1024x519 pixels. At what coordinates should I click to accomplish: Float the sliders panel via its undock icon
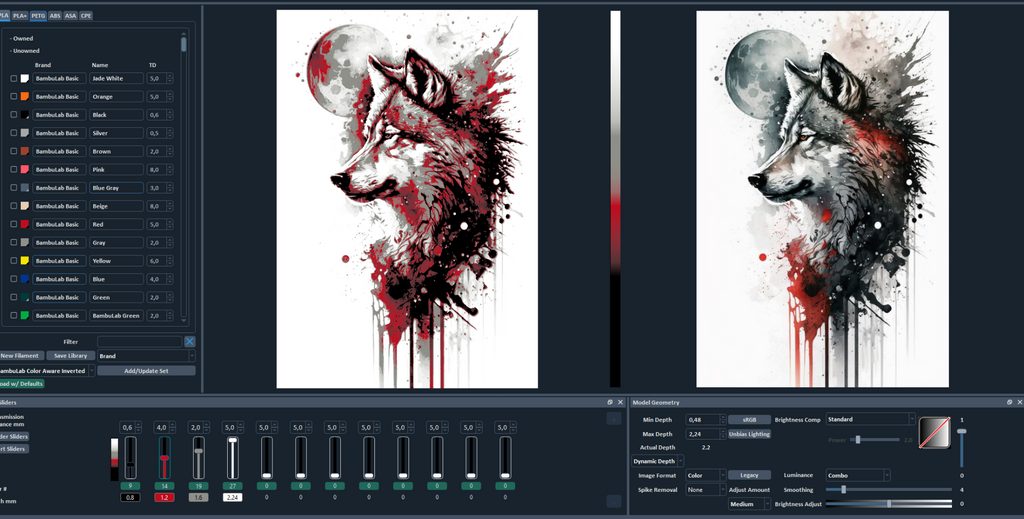610,402
